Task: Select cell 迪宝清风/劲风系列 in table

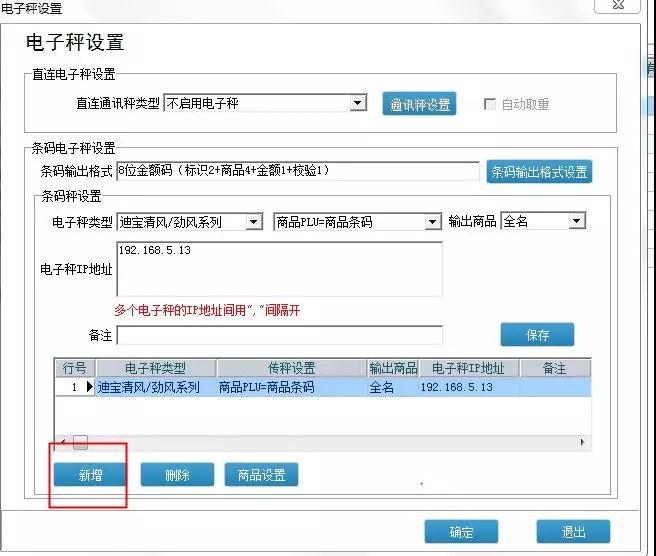Action: [156, 387]
